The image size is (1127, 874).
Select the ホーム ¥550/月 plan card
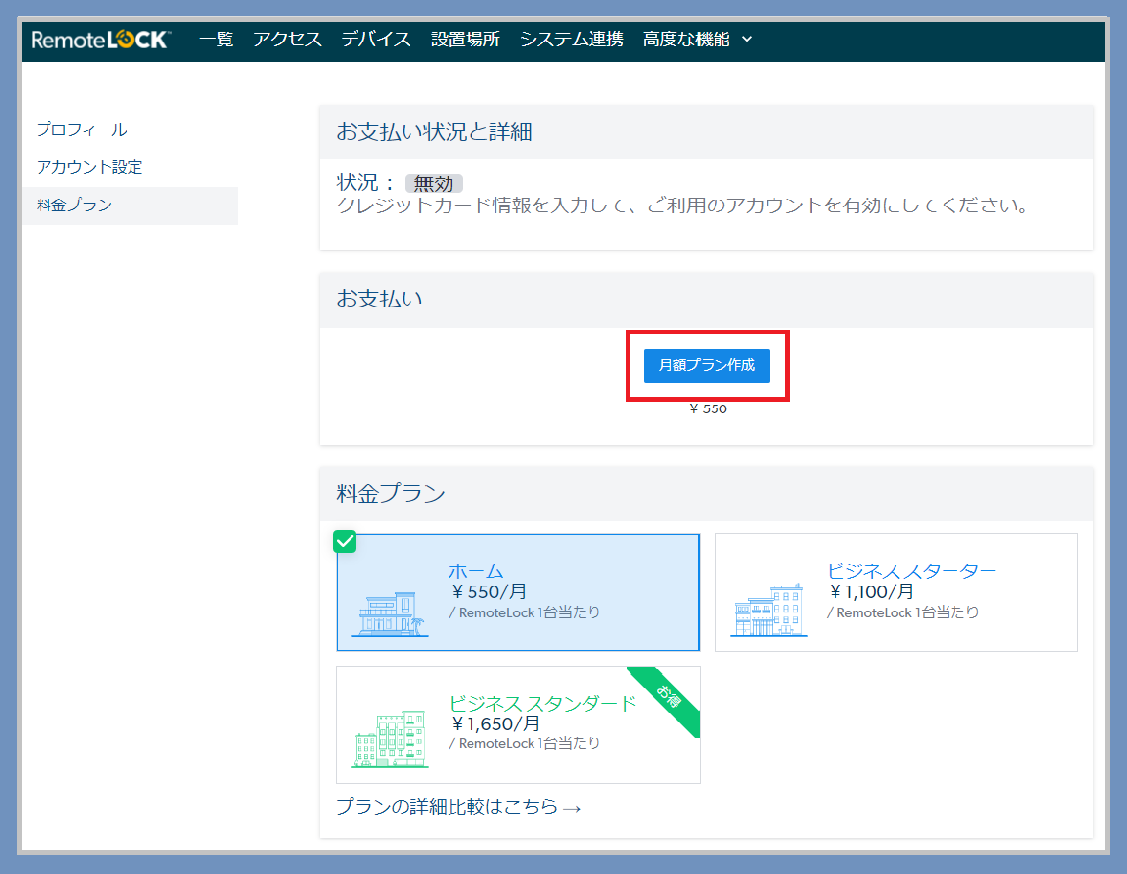pyautogui.click(x=518, y=592)
